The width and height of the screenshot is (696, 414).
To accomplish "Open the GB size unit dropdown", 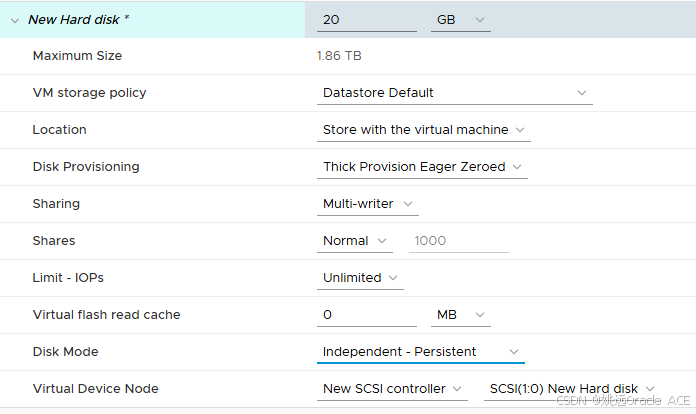I will 460,20.
